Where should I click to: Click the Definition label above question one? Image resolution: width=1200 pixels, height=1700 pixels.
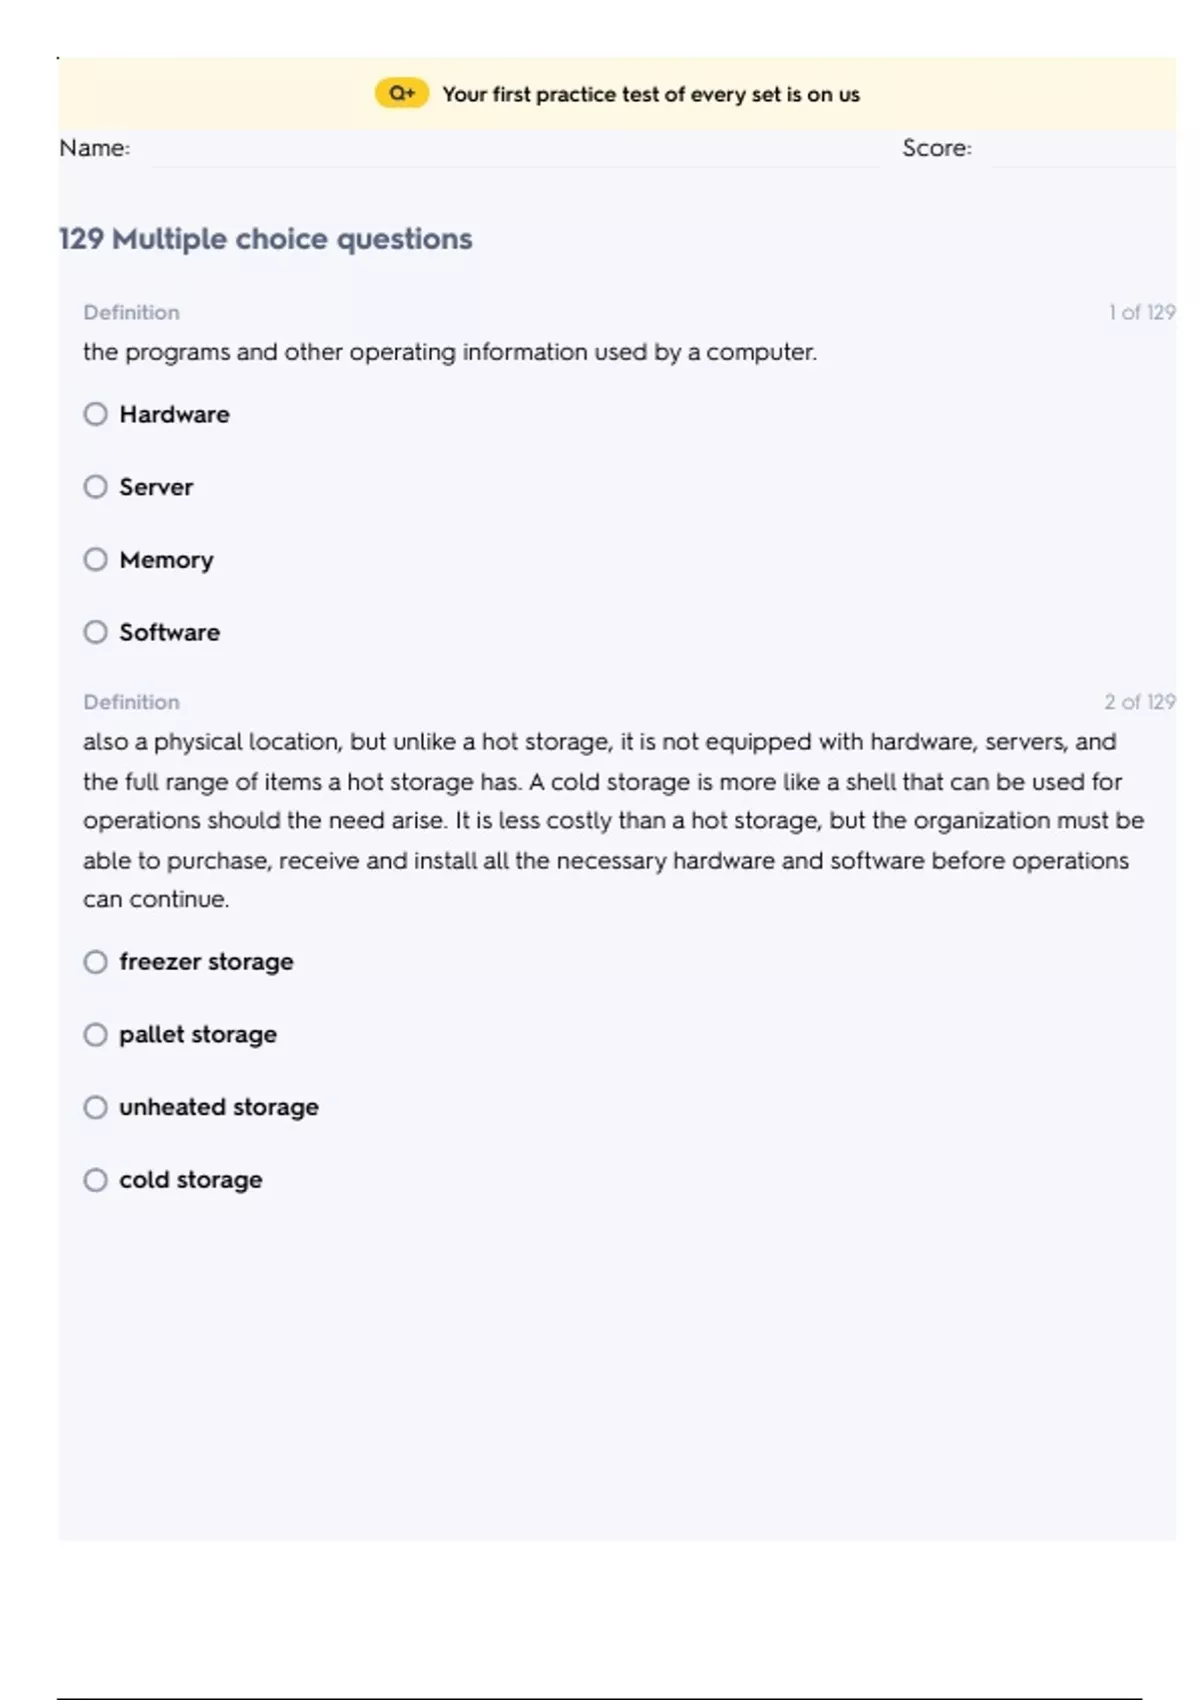[131, 312]
